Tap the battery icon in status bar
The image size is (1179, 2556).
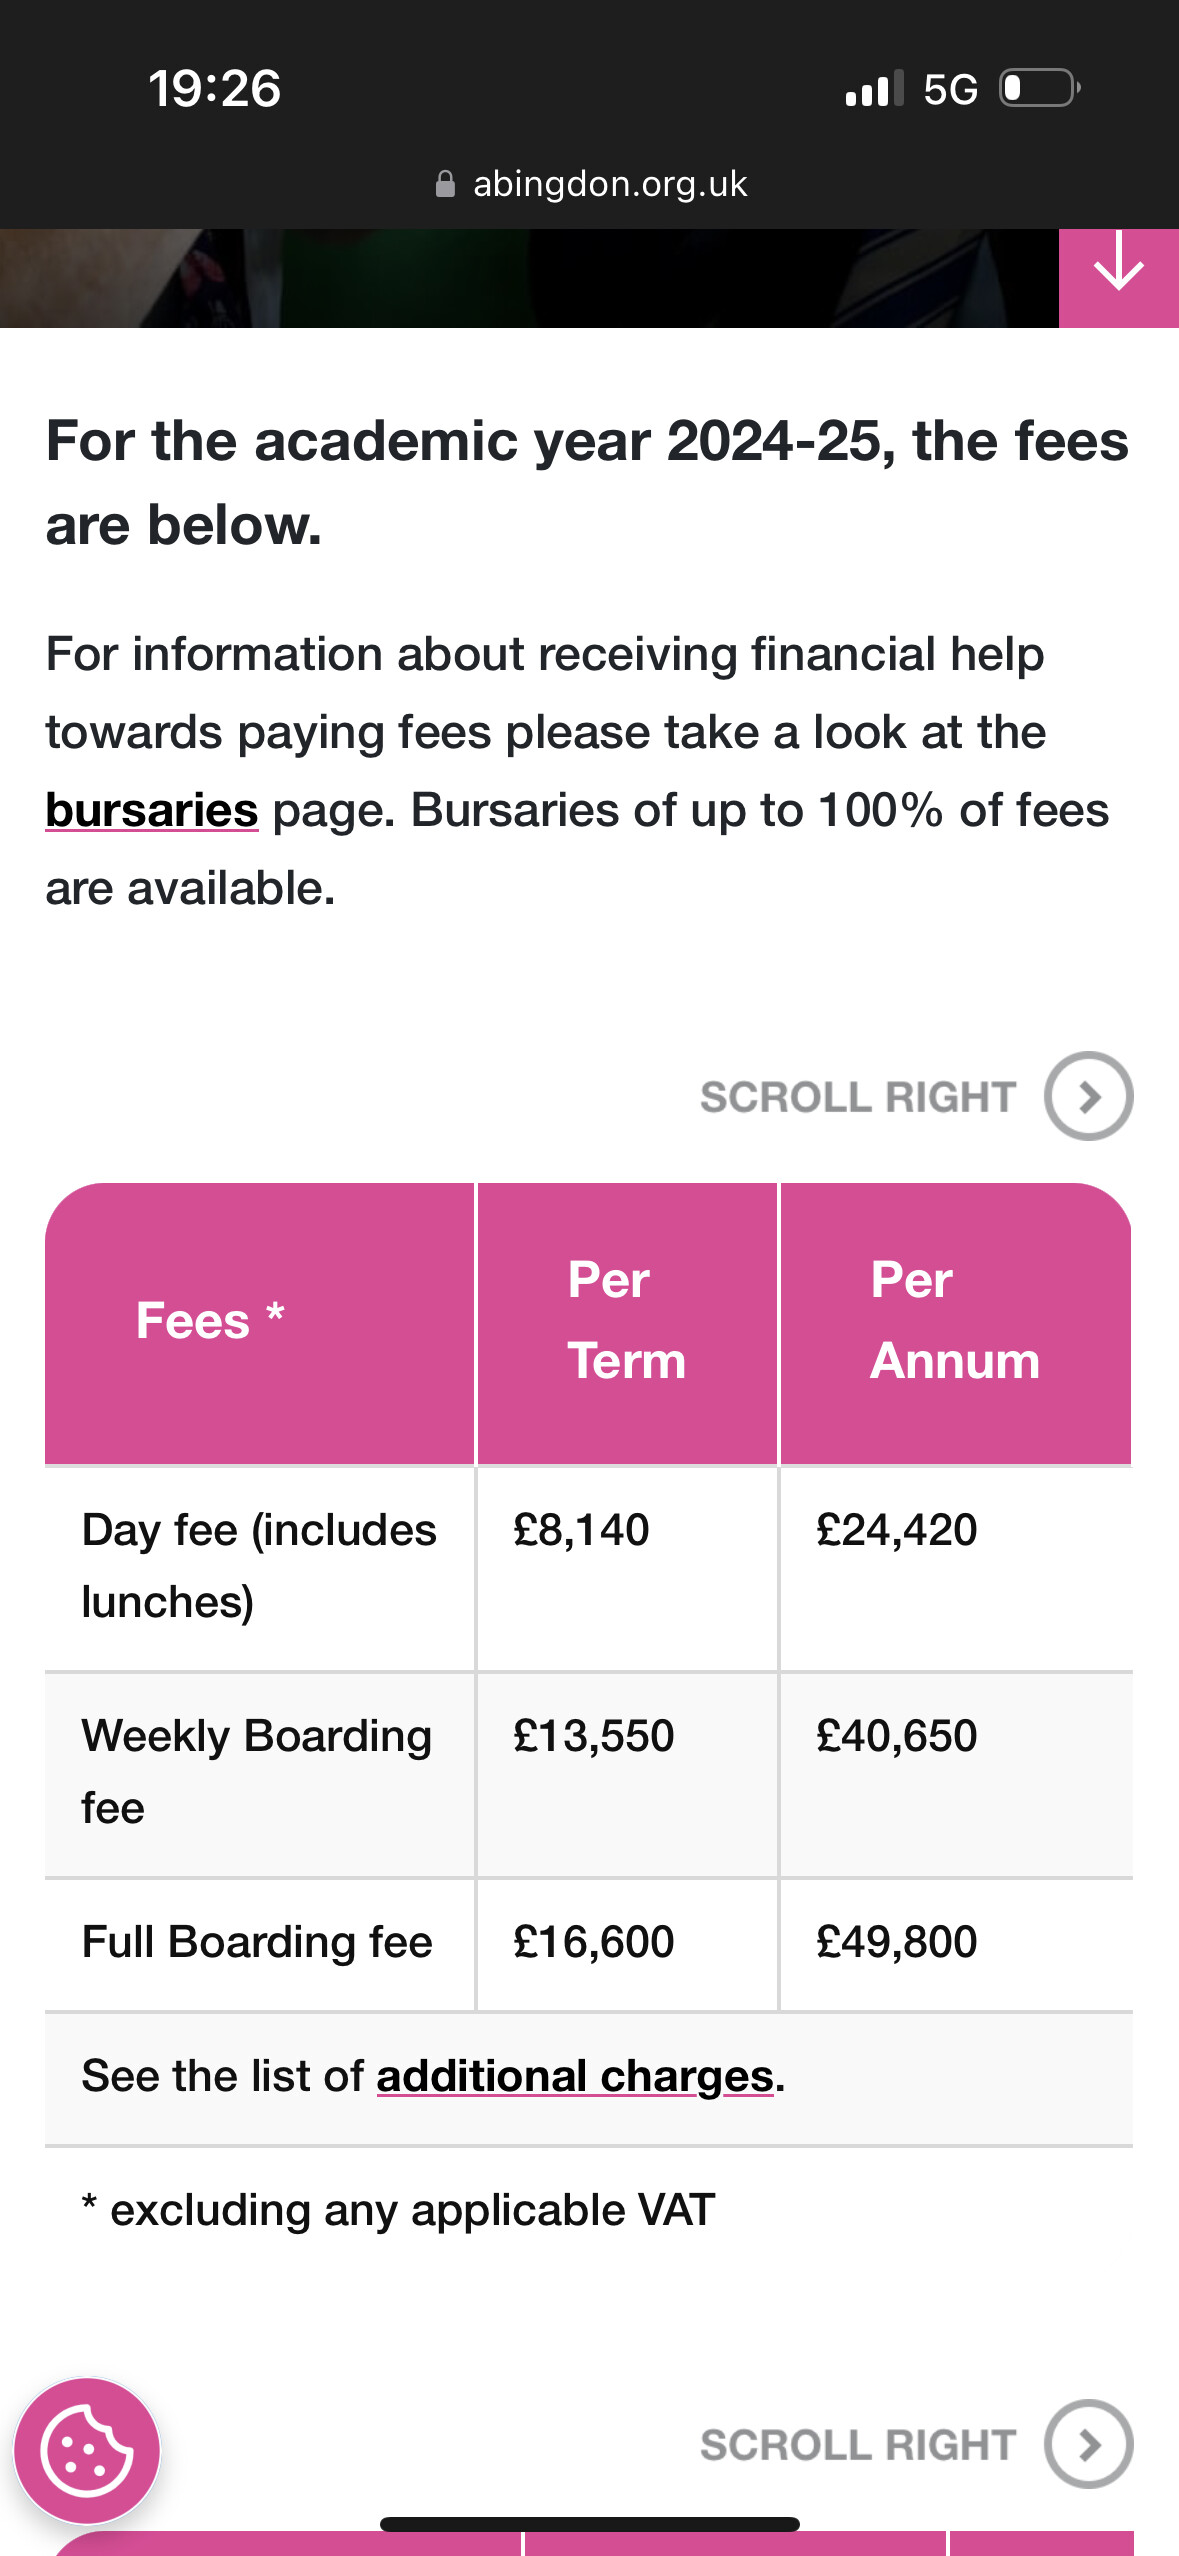[x=1040, y=89]
